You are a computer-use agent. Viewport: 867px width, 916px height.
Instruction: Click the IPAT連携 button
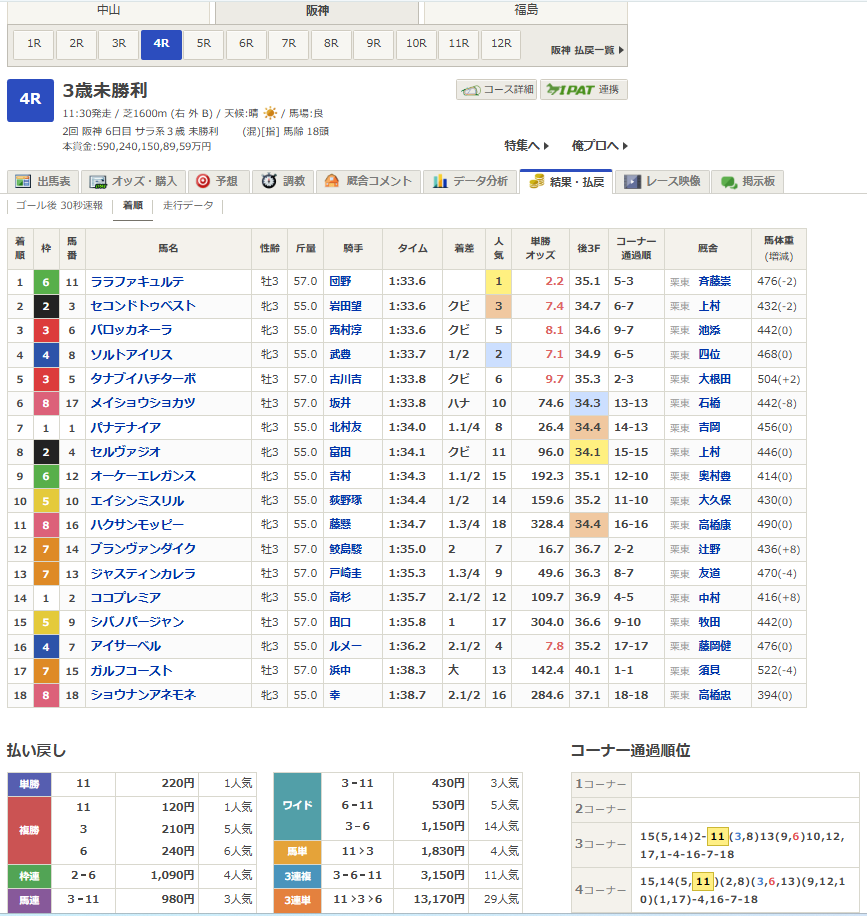tap(584, 90)
